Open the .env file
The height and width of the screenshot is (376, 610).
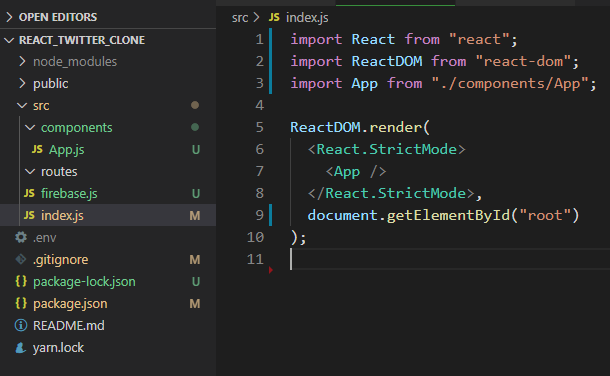(x=45, y=238)
